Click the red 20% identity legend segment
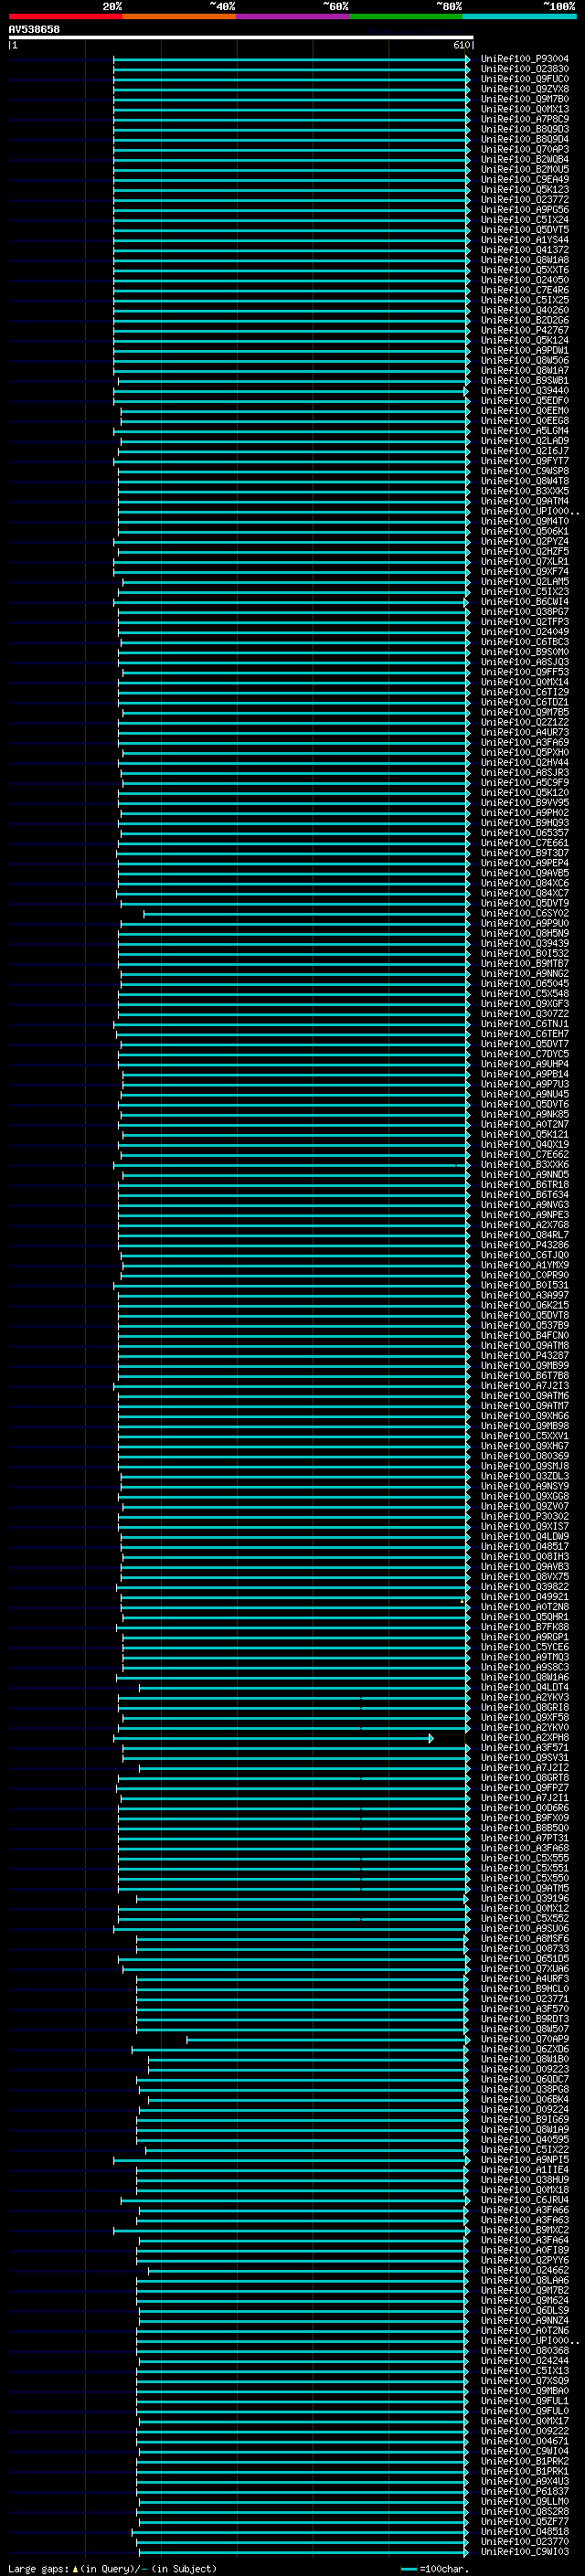This screenshot has width=585, height=2576. tap(65, 16)
